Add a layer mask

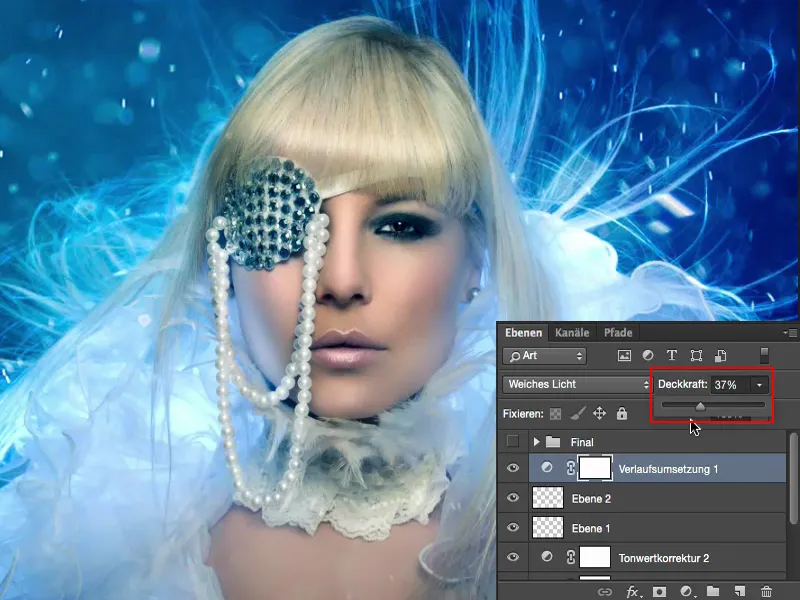click(x=659, y=592)
